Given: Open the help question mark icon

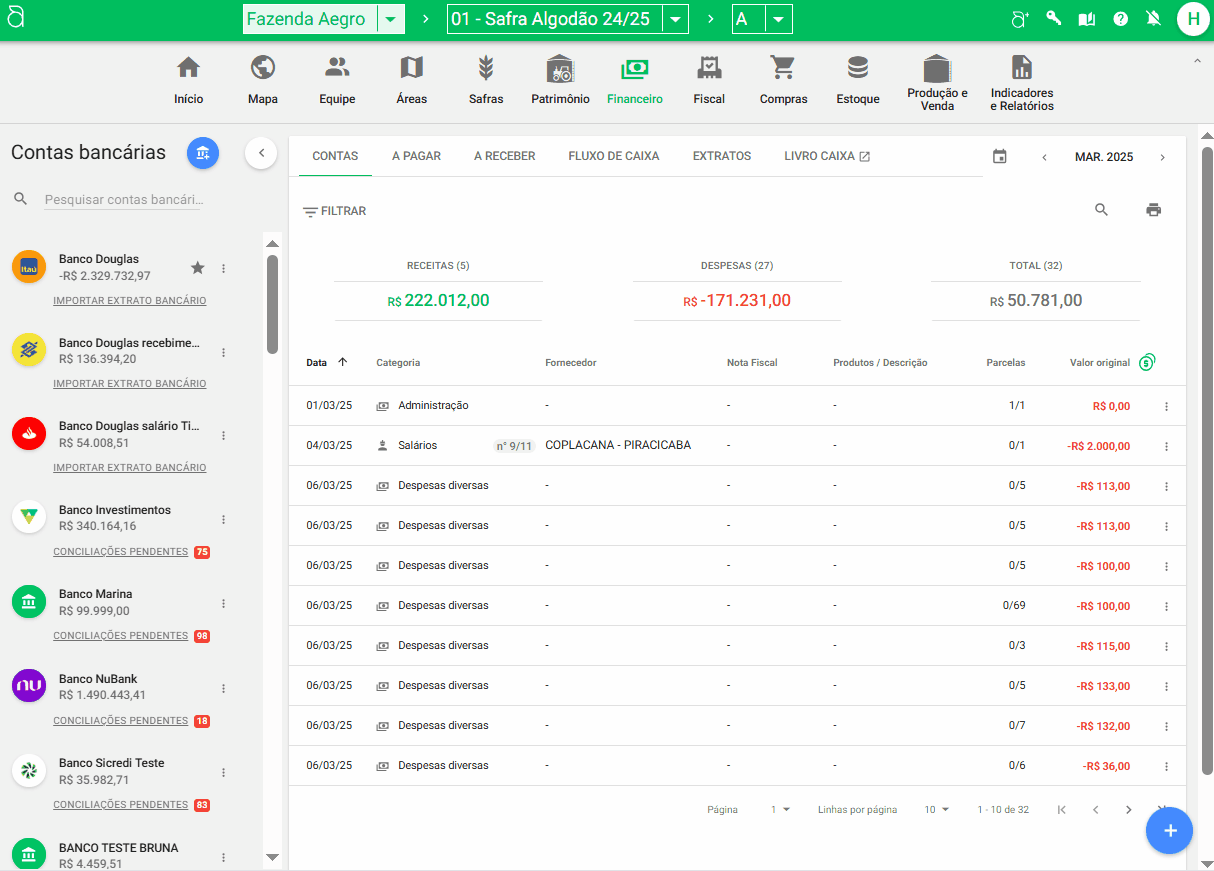Looking at the screenshot, I should (x=1120, y=19).
